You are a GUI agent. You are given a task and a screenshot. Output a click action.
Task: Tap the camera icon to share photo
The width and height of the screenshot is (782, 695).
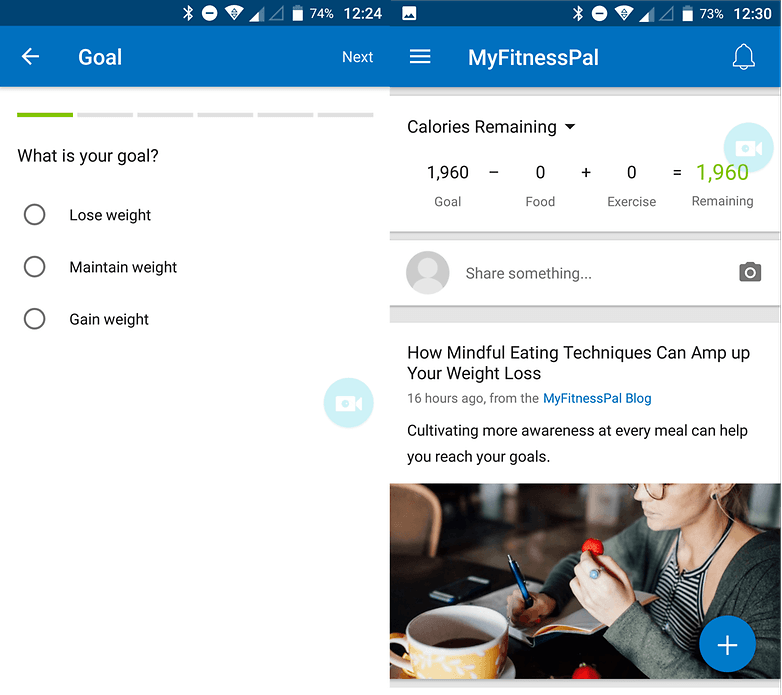click(750, 272)
